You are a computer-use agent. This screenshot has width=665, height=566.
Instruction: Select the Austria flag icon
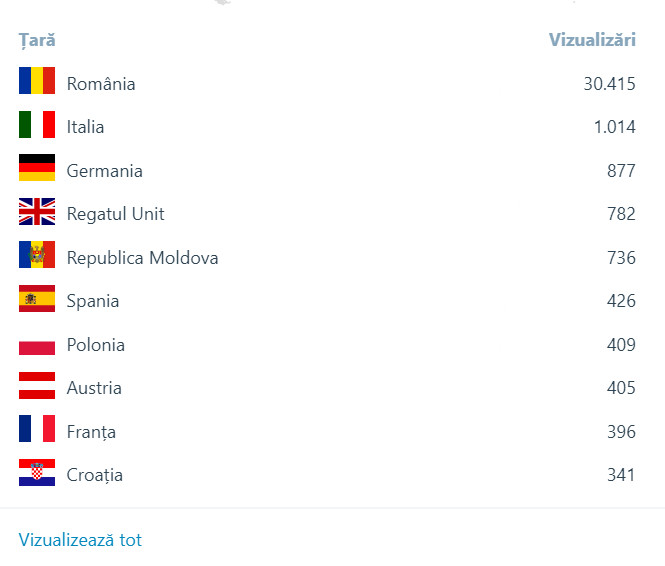[x=37, y=386]
